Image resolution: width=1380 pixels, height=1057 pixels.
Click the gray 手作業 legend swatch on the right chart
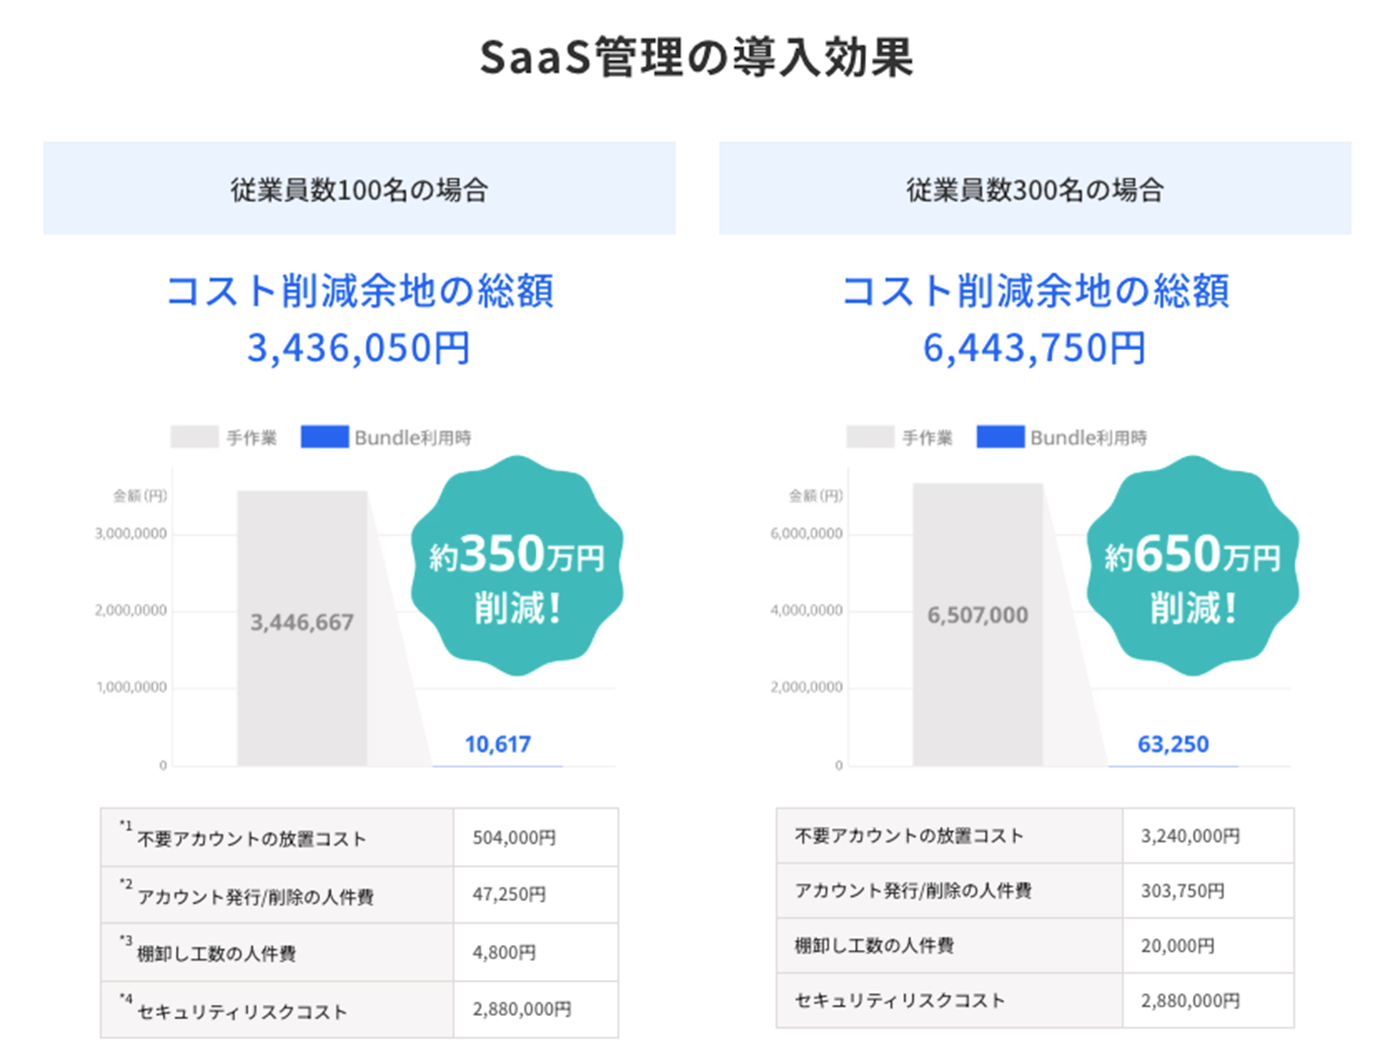[x=870, y=437]
